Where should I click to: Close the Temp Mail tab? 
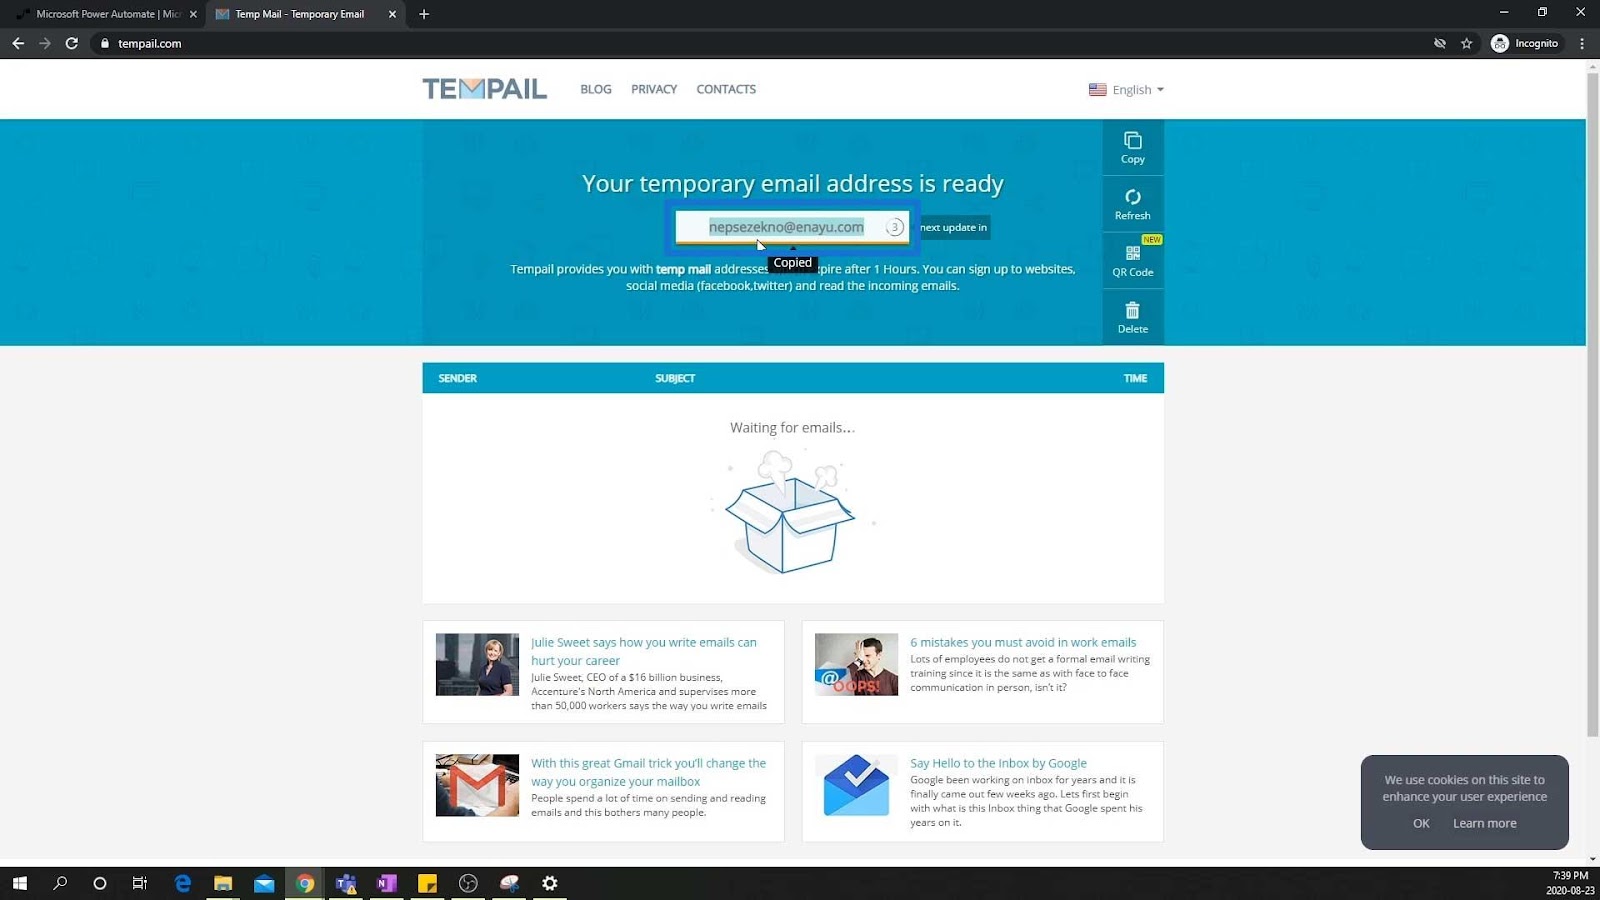(x=392, y=14)
